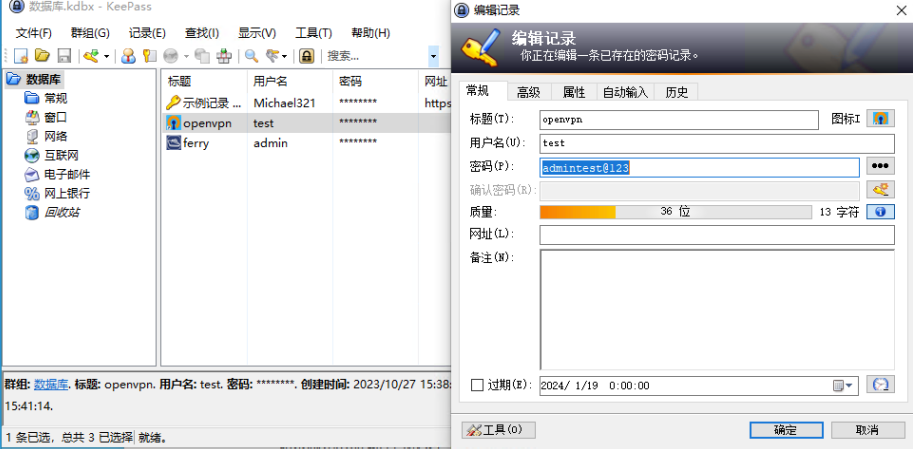
Task: Select the 回收站 recycle bin group
Action: point(61,213)
